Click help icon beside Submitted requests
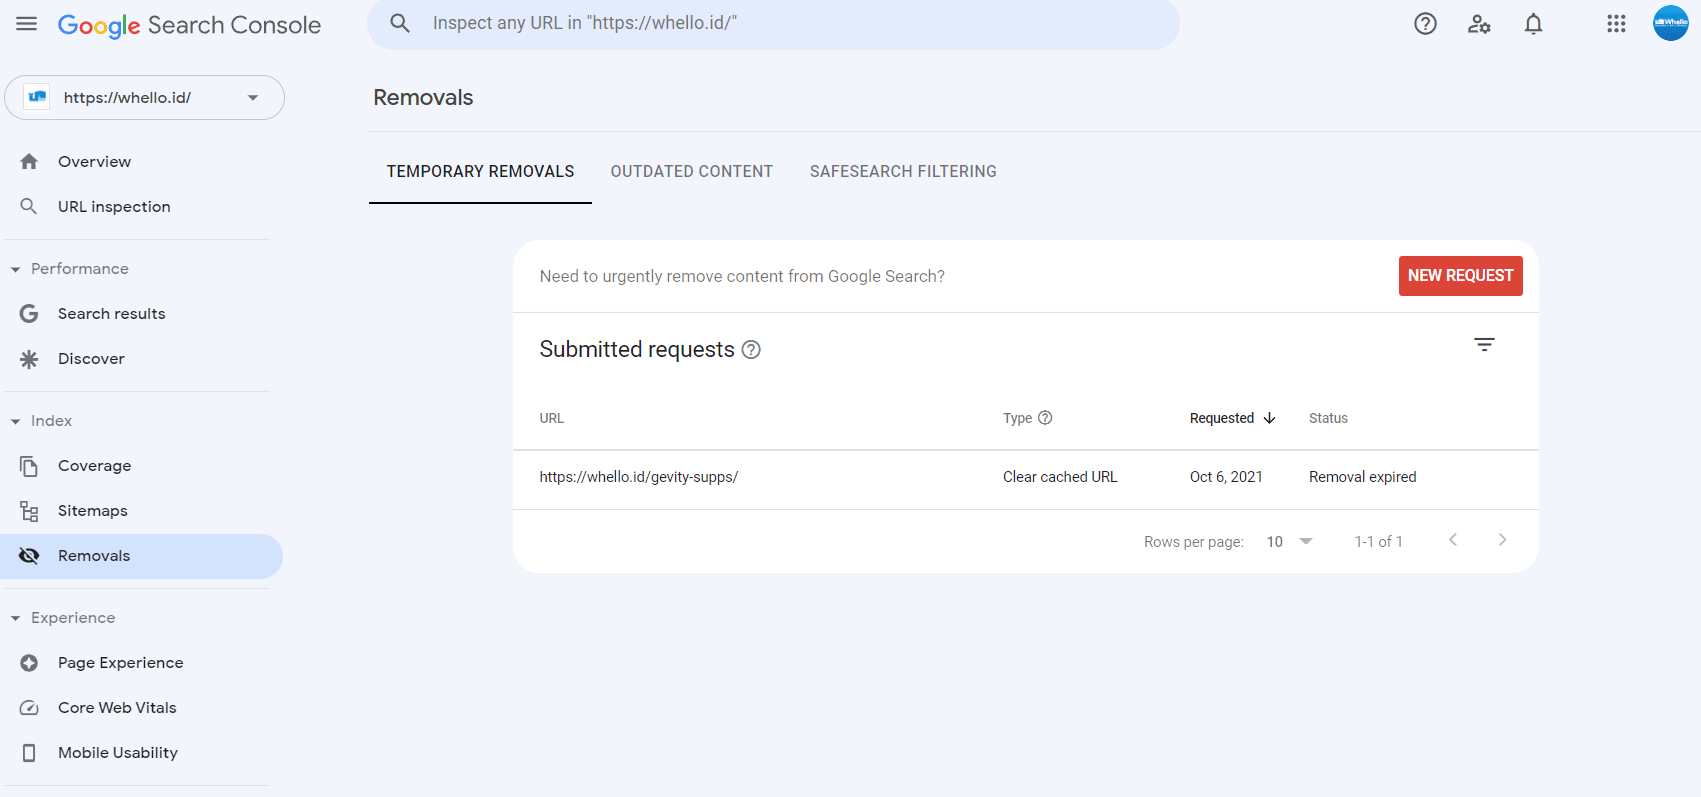 (751, 350)
